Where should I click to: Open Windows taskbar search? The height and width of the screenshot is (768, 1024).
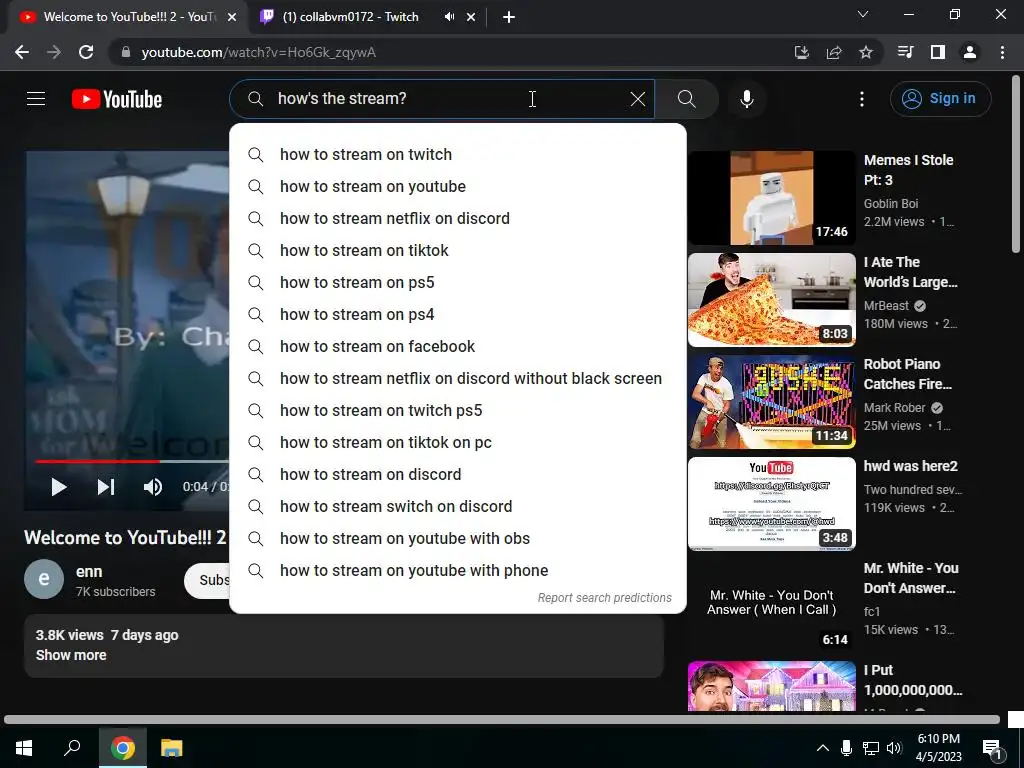pos(72,748)
